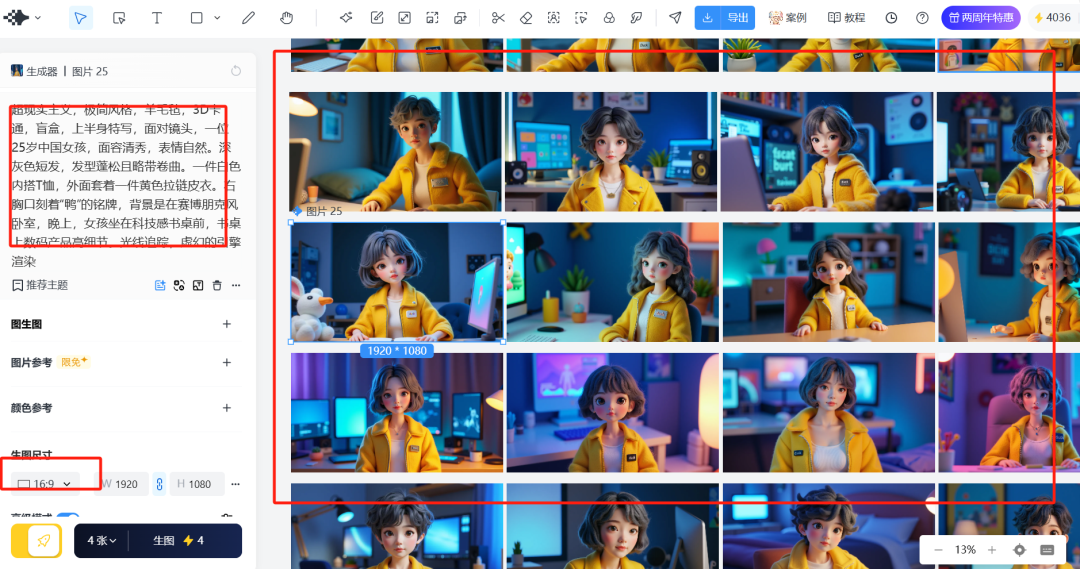Open the 教程 tutorials menu
The height and width of the screenshot is (569, 1080).
(847, 18)
